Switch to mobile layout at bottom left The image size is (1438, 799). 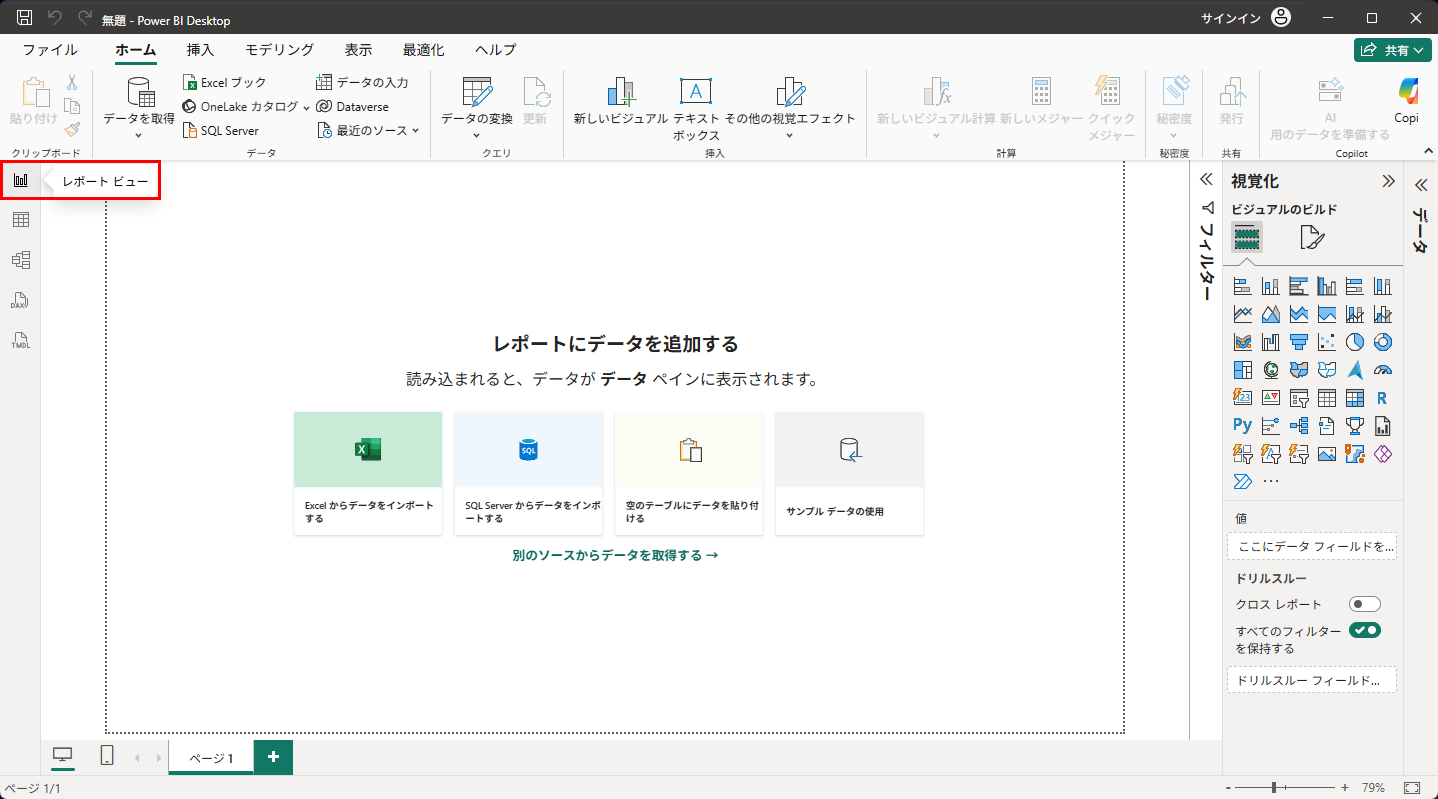pos(107,757)
